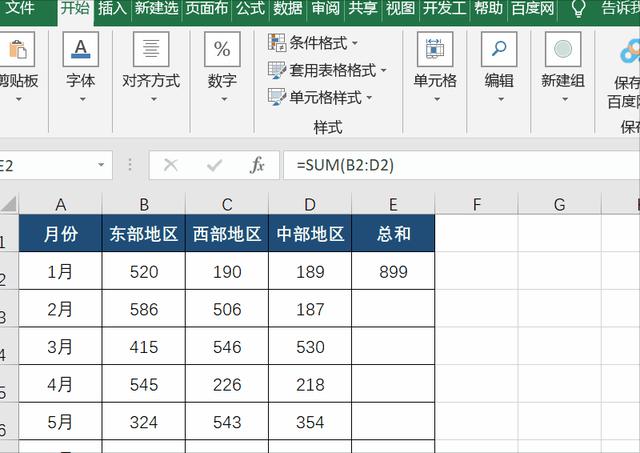Switch to the 共享 (Share) tab
The height and width of the screenshot is (453, 640).
pos(362,8)
